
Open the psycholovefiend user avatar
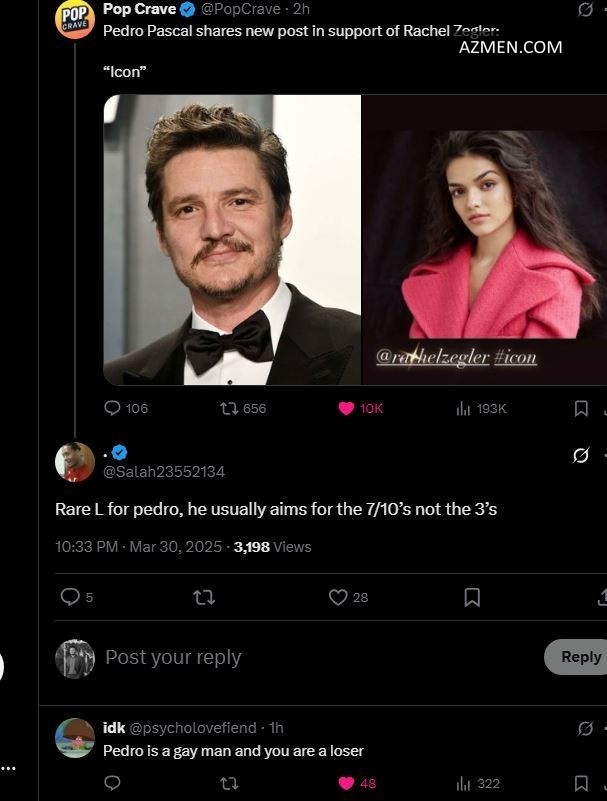click(75, 738)
